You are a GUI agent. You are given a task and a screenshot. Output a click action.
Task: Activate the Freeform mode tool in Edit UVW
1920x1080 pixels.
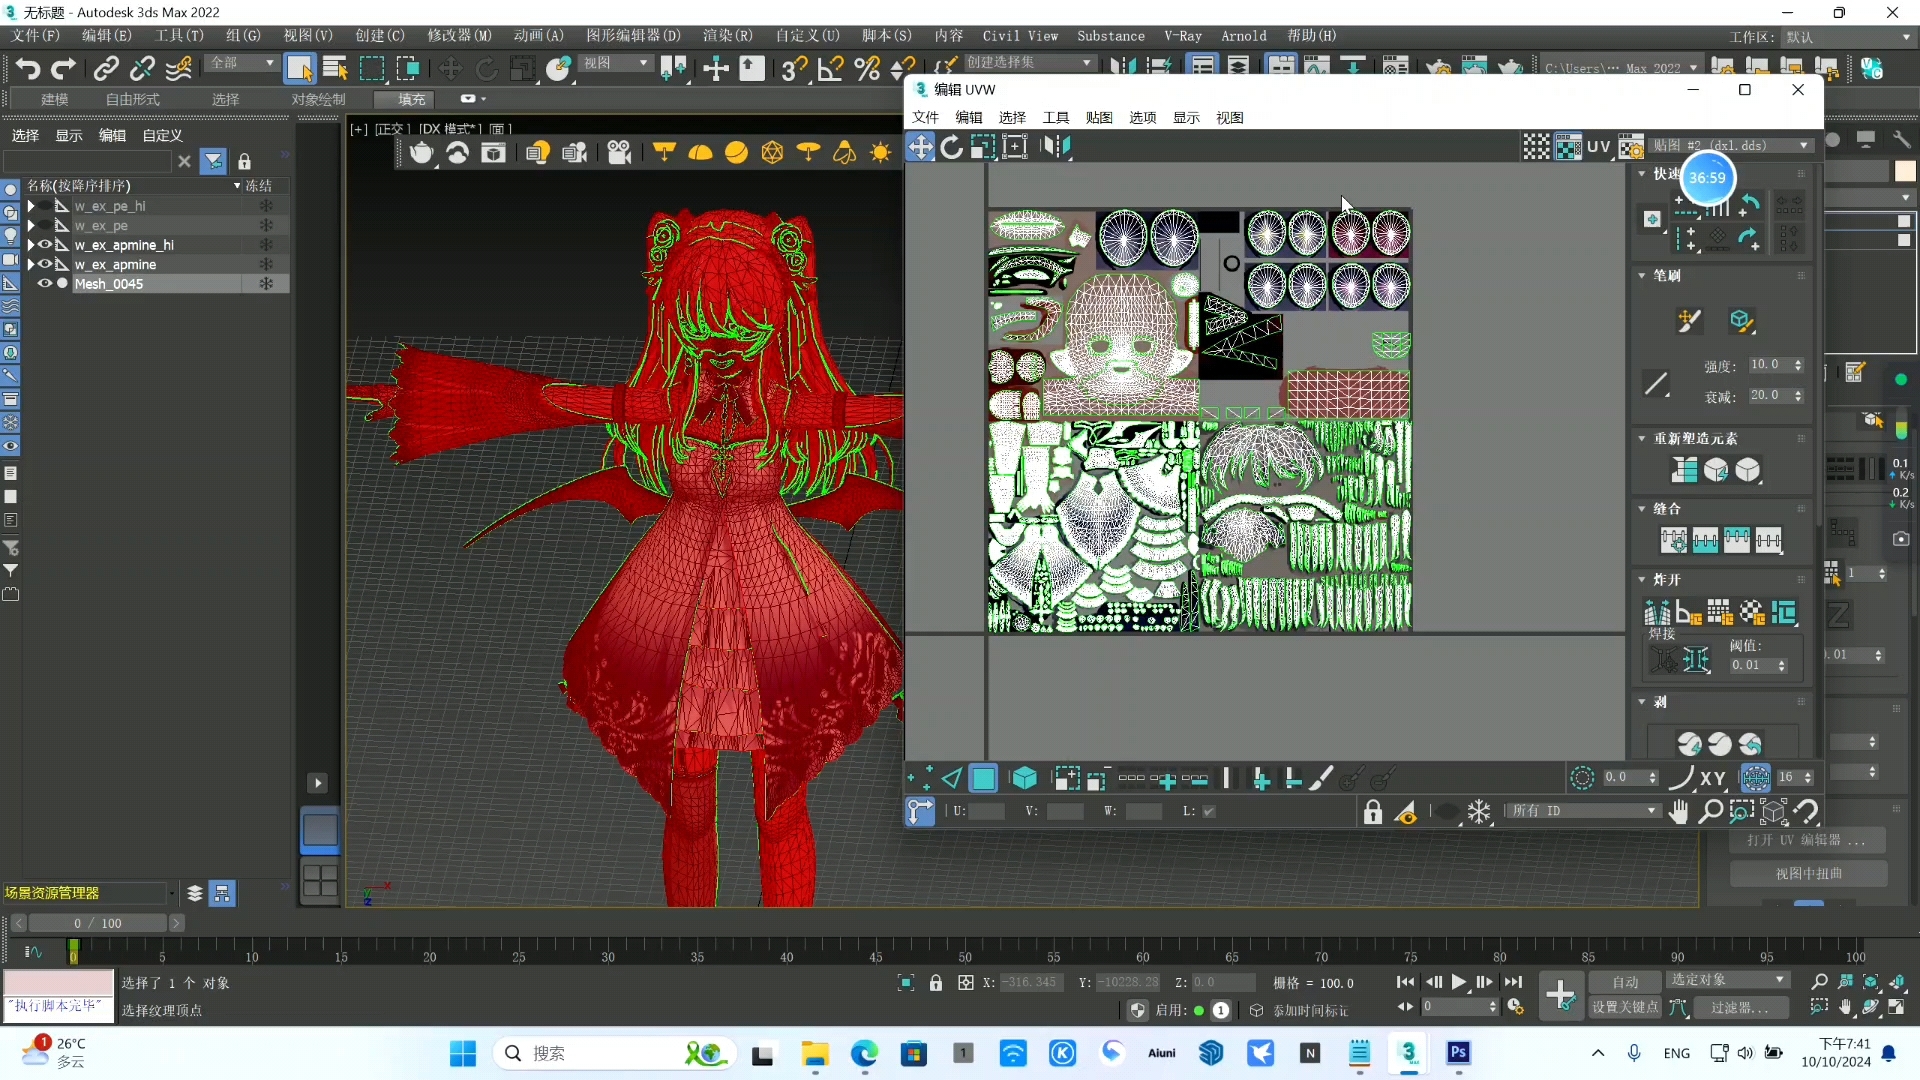[1015, 147]
